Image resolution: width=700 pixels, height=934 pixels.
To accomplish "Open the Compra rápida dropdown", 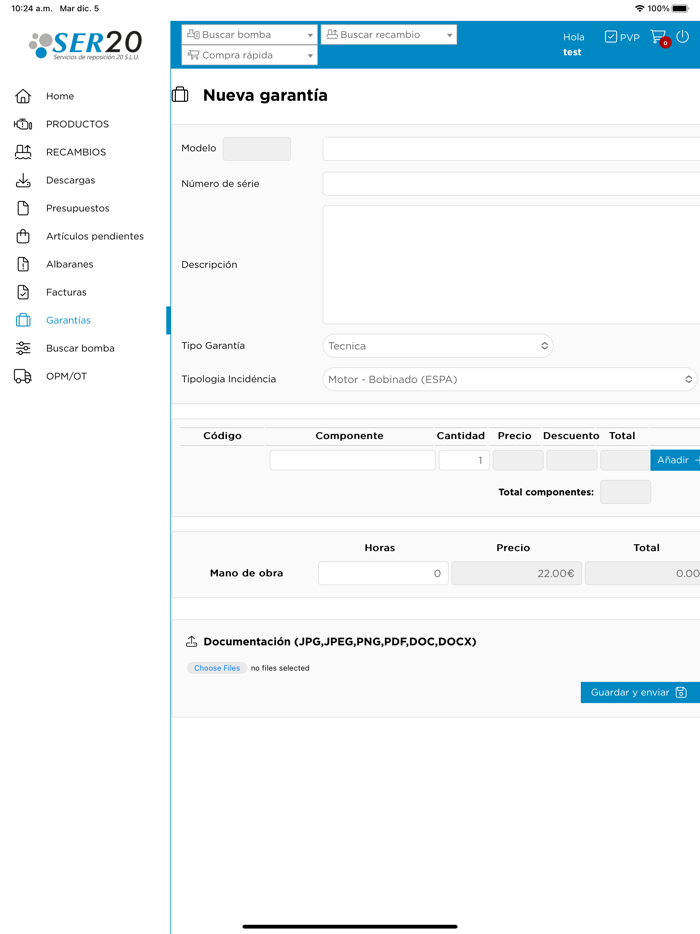I will pyautogui.click(x=250, y=55).
